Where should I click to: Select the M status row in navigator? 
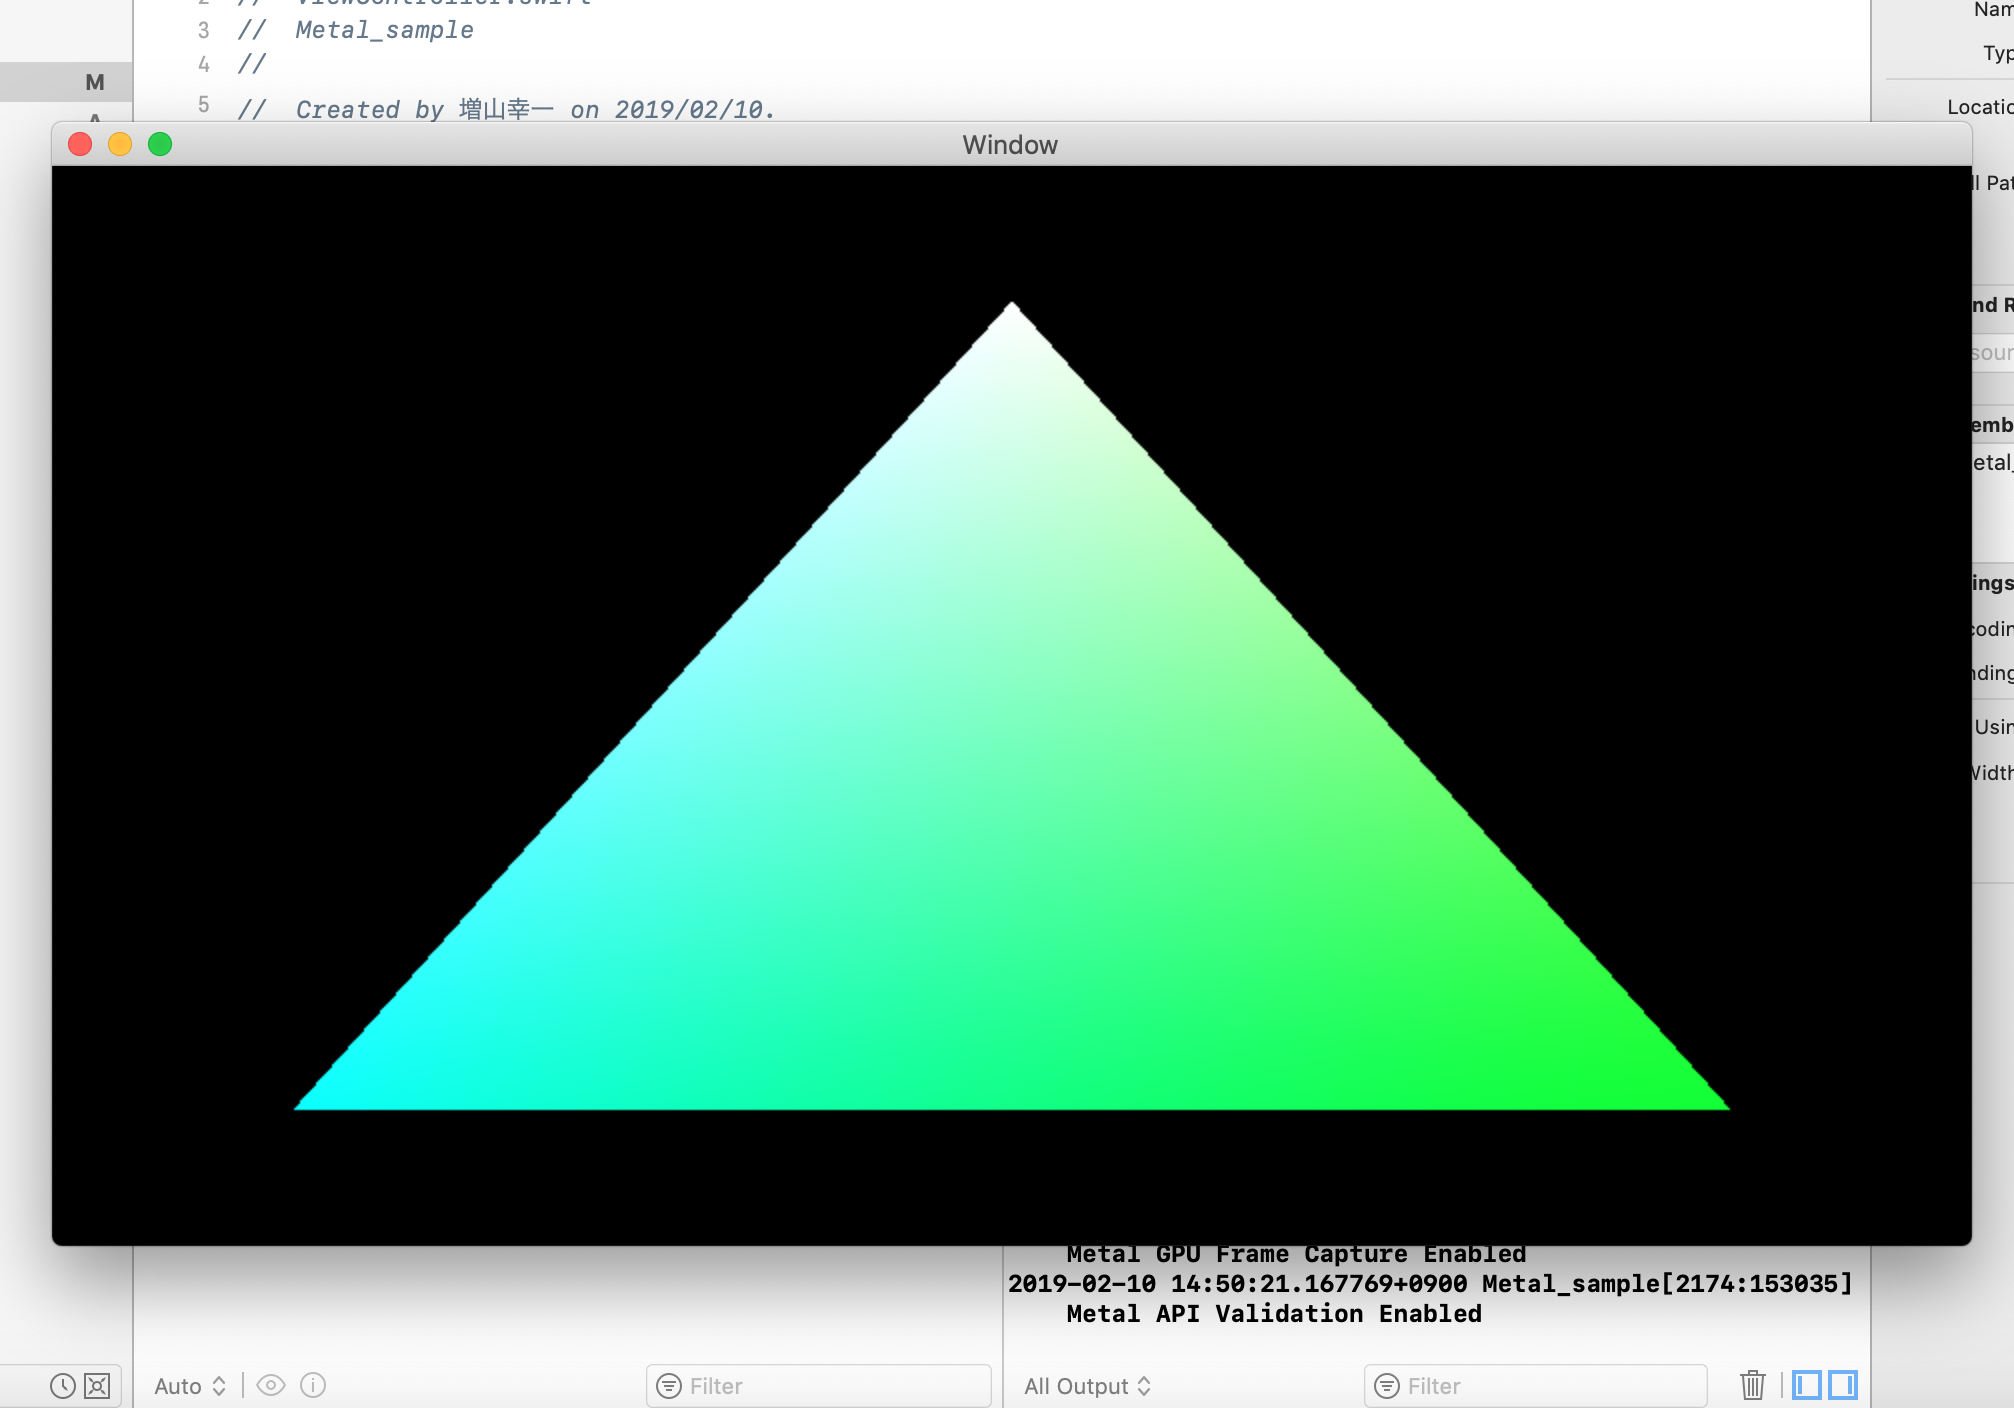point(66,82)
